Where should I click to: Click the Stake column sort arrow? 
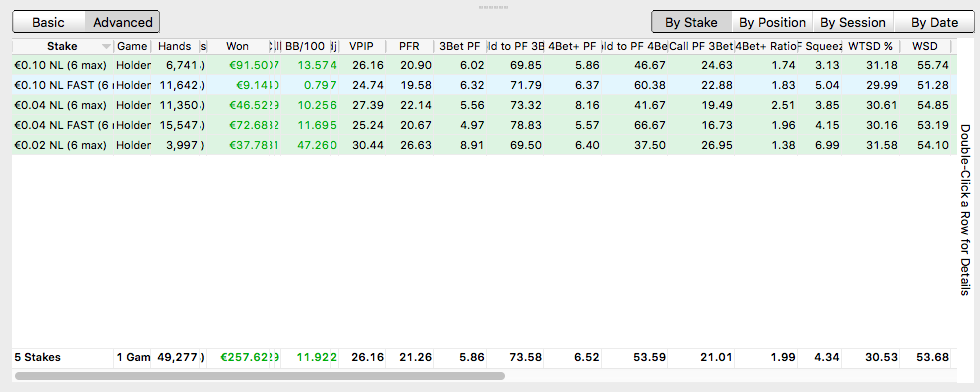106,47
